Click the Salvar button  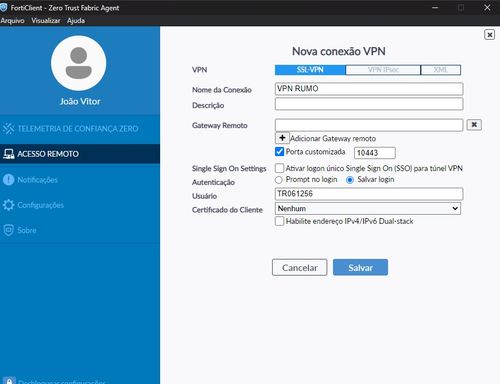(360, 267)
